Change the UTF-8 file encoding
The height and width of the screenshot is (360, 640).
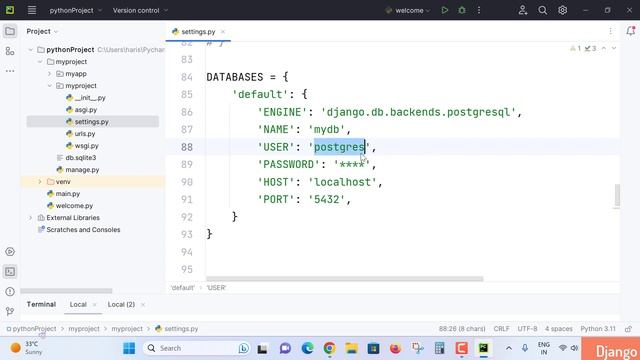[x=527, y=329]
